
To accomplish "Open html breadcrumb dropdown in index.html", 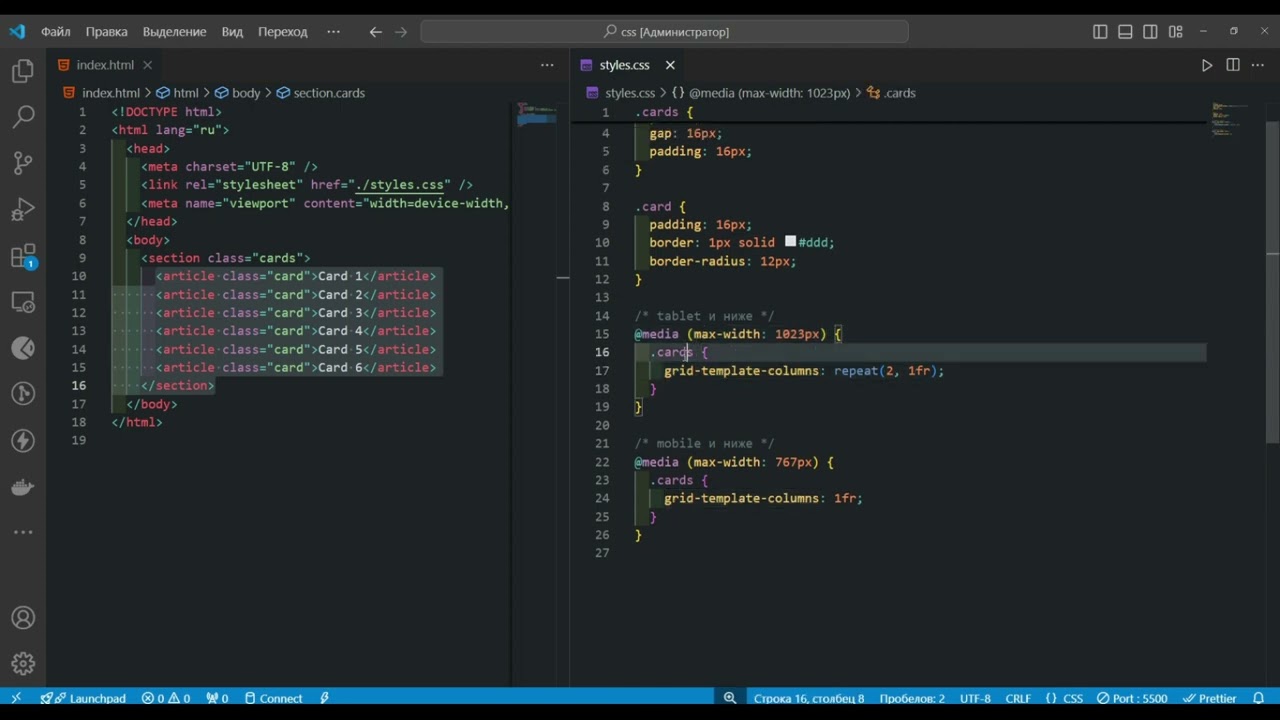I will pyautogui.click(x=177, y=93).
